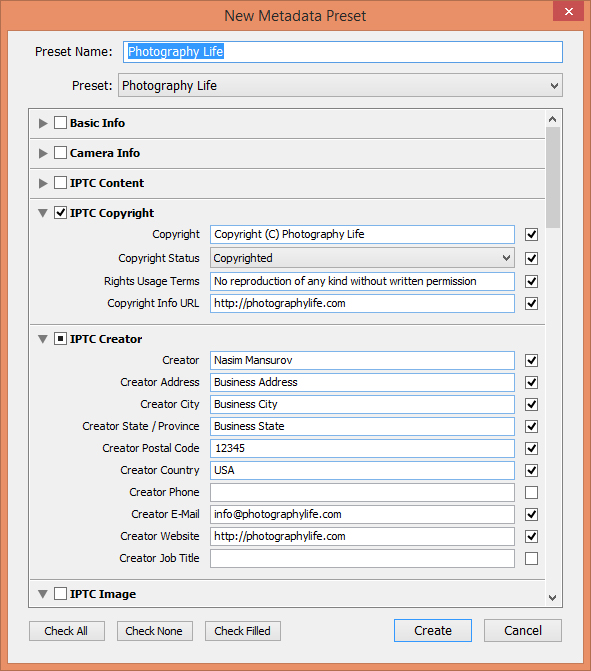Image resolution: width=591 pixels, height=671 pixels.
Task: Click the scrollbar down arrow
Action: coord(552,597)
